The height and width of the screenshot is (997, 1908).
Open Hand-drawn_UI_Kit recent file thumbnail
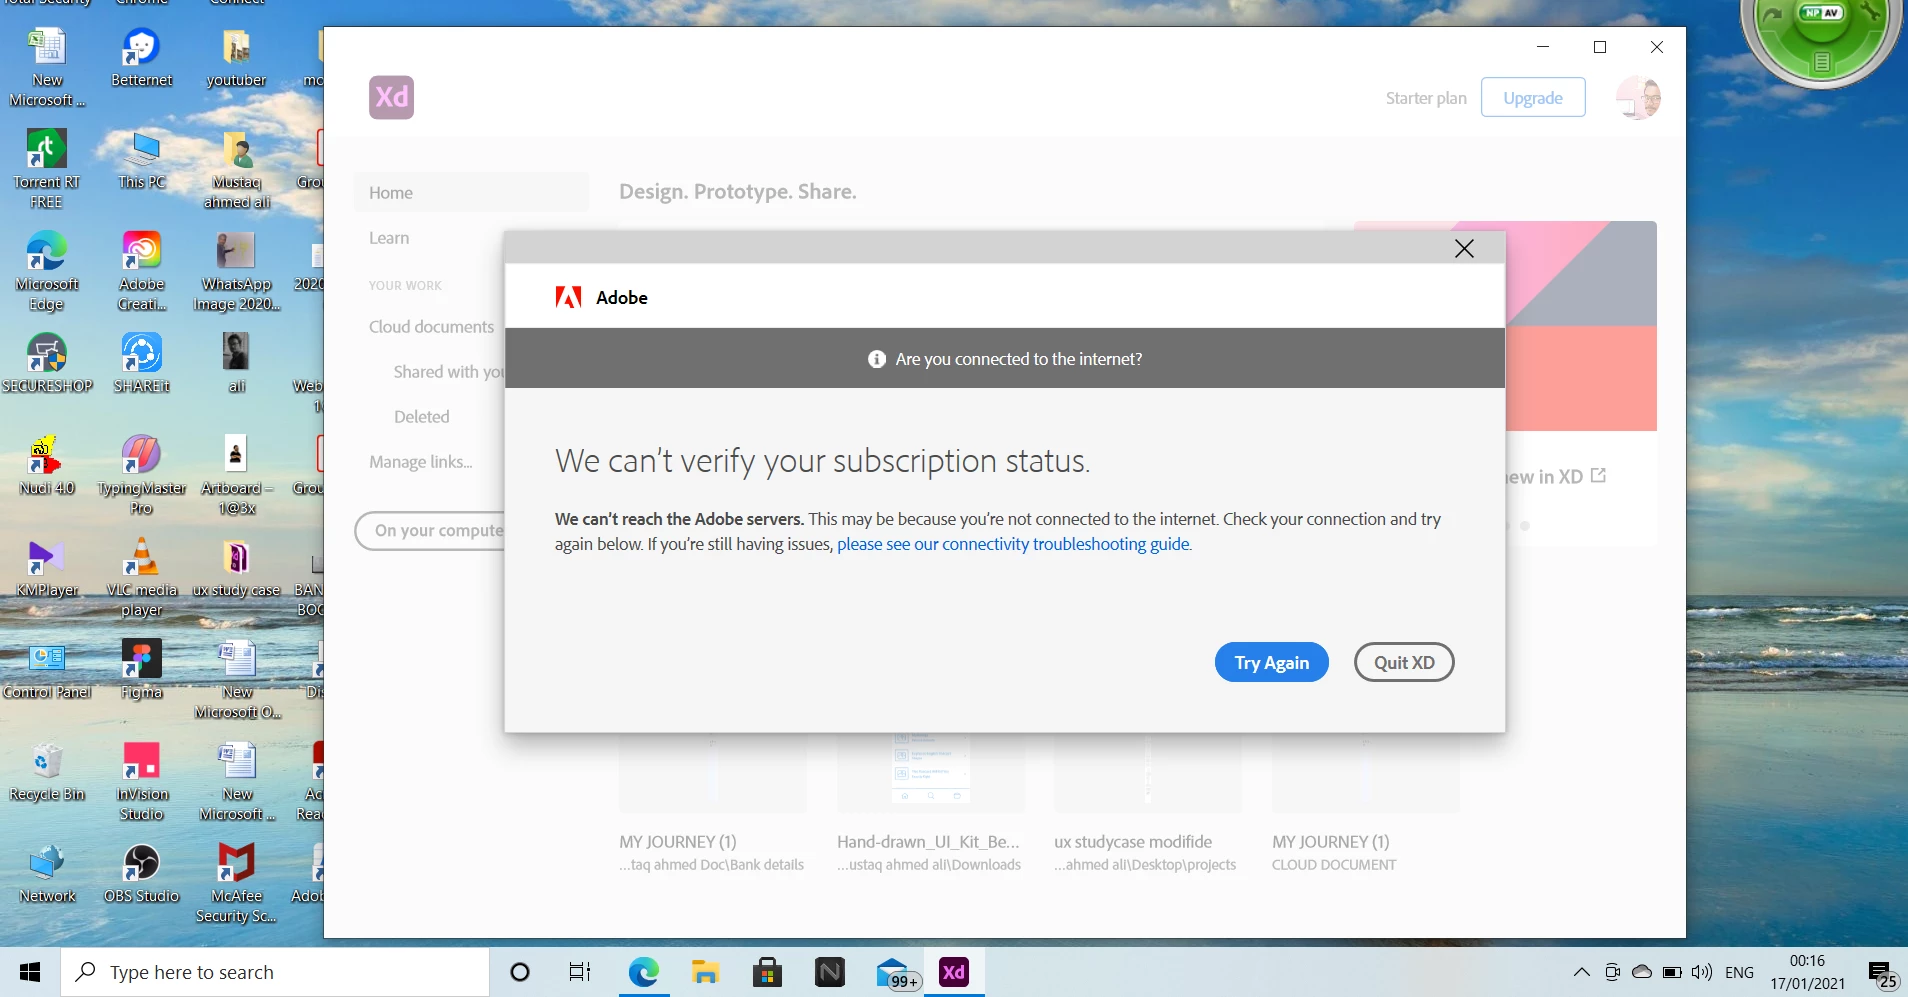[x=931, y=771]
